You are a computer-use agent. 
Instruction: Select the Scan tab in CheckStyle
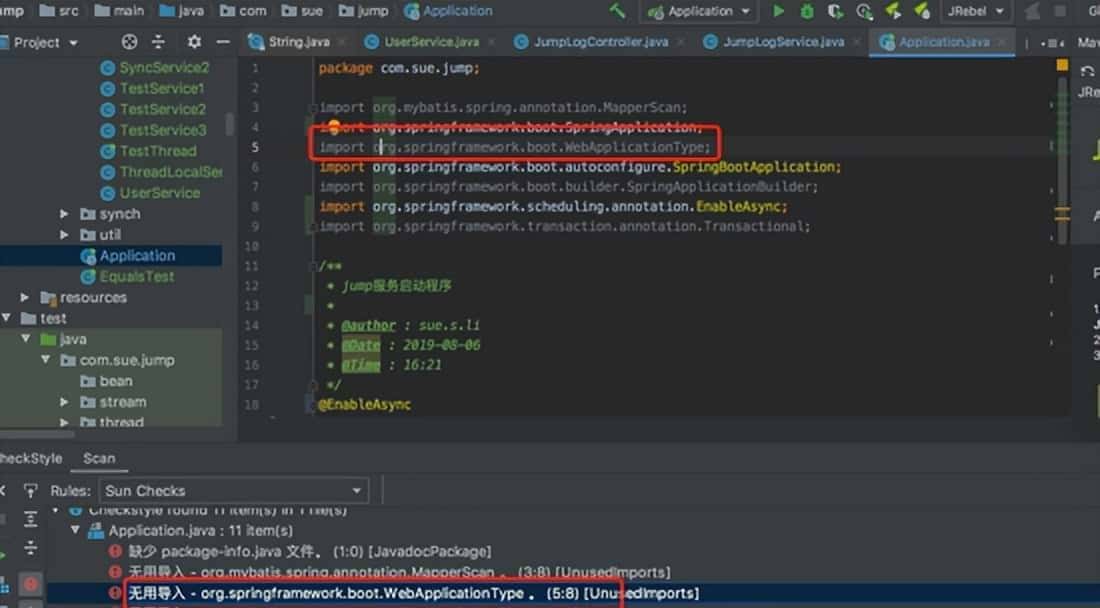[99, 459]
